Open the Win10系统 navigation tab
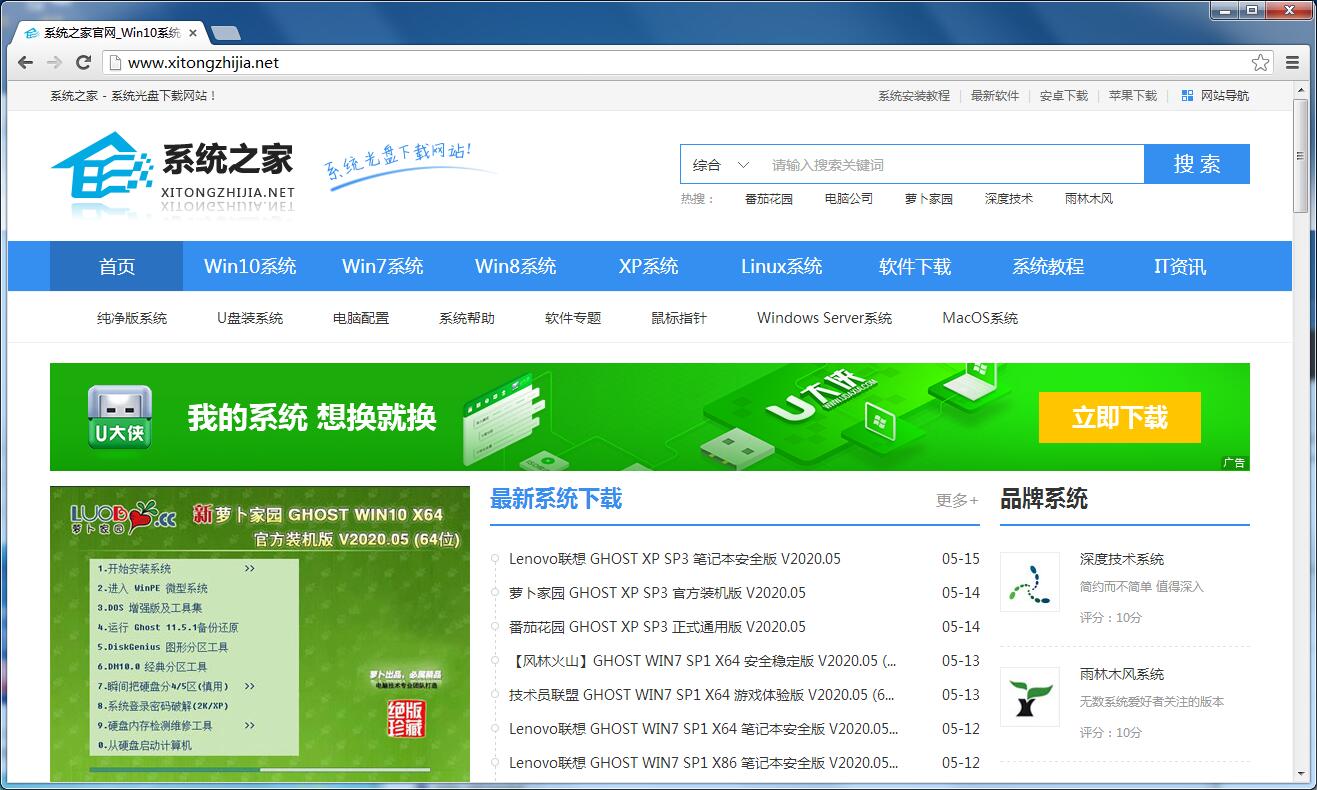 [250, 266]
